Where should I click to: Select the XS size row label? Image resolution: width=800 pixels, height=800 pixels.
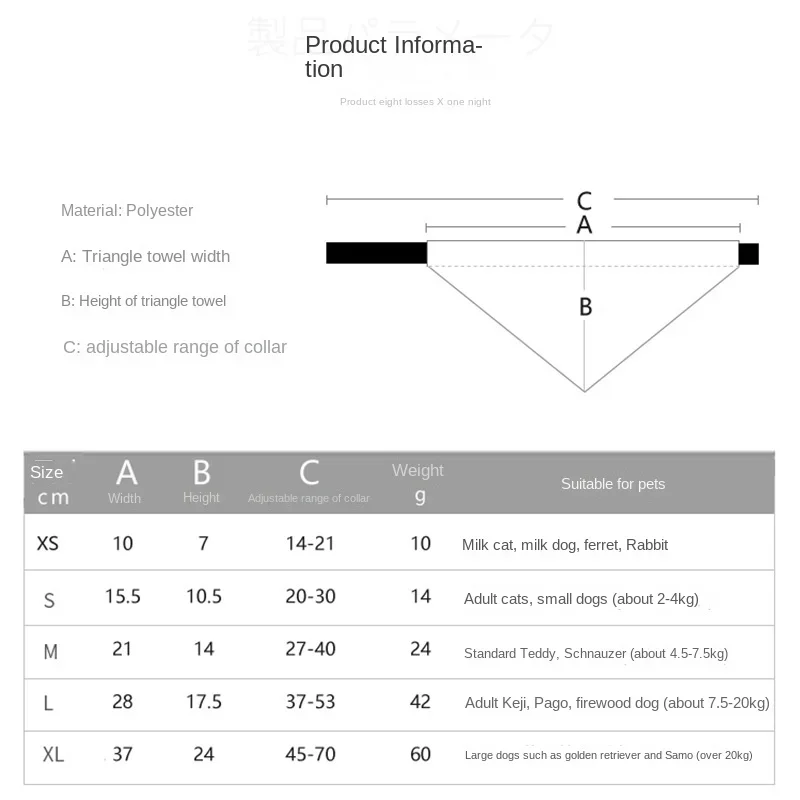tap(48, 543)
